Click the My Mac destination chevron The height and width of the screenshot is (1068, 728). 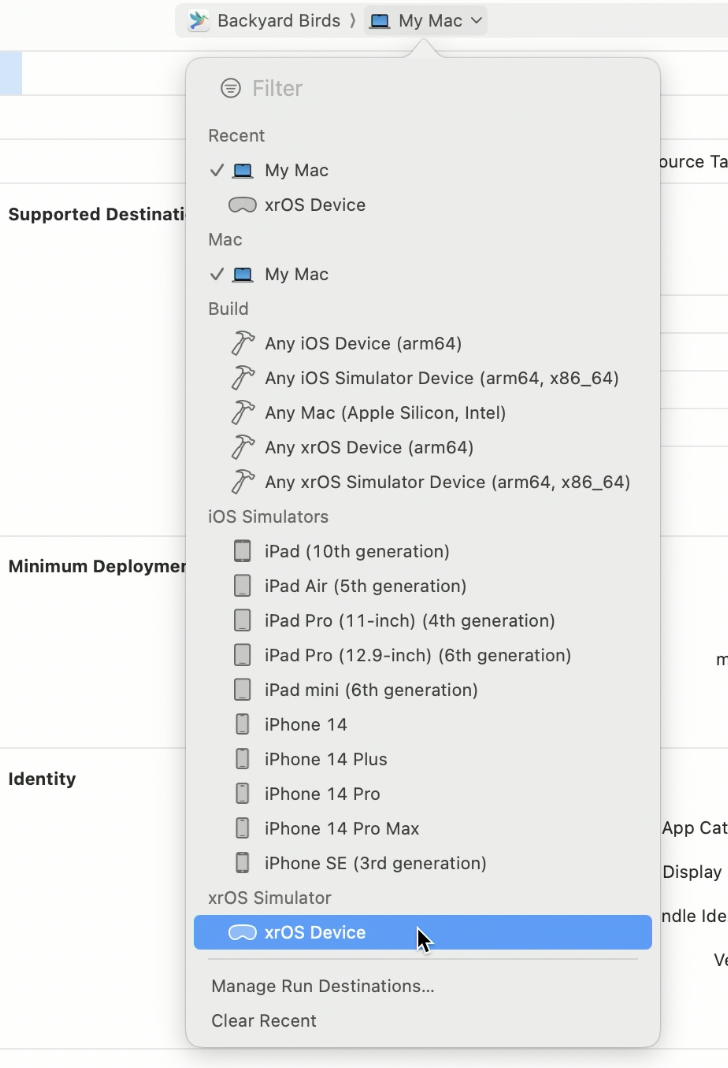(x=477, y=20)
